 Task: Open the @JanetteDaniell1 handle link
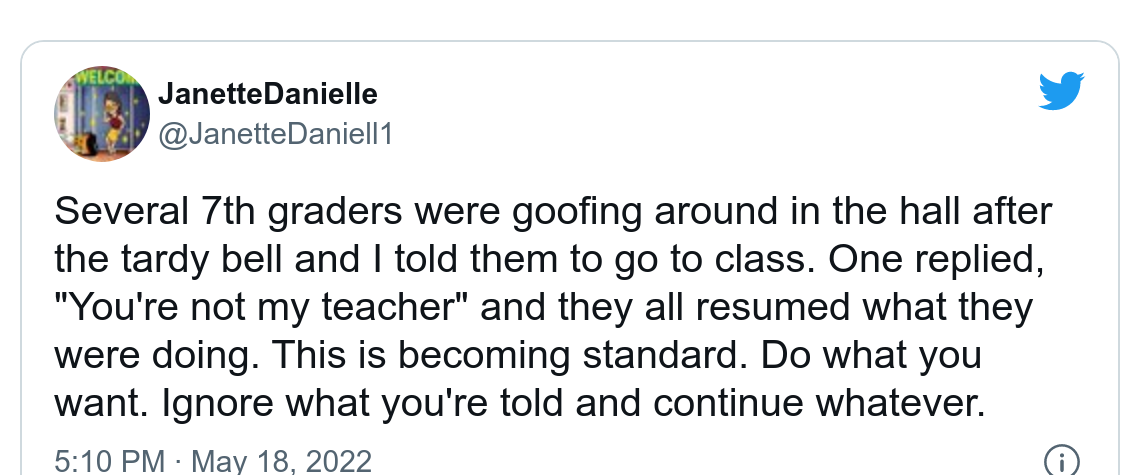(x=276, y=133)
